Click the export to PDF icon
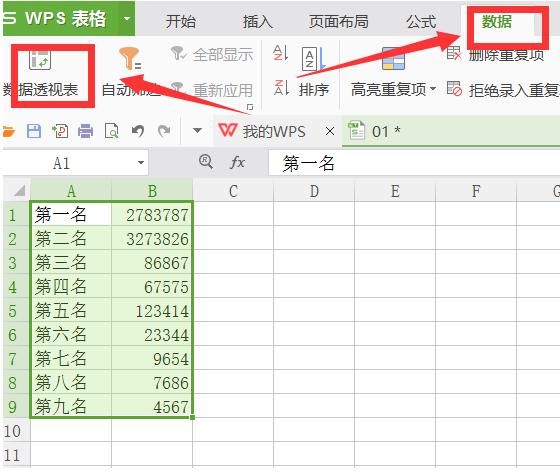The image size is (560, 472). tap(60, 131)
